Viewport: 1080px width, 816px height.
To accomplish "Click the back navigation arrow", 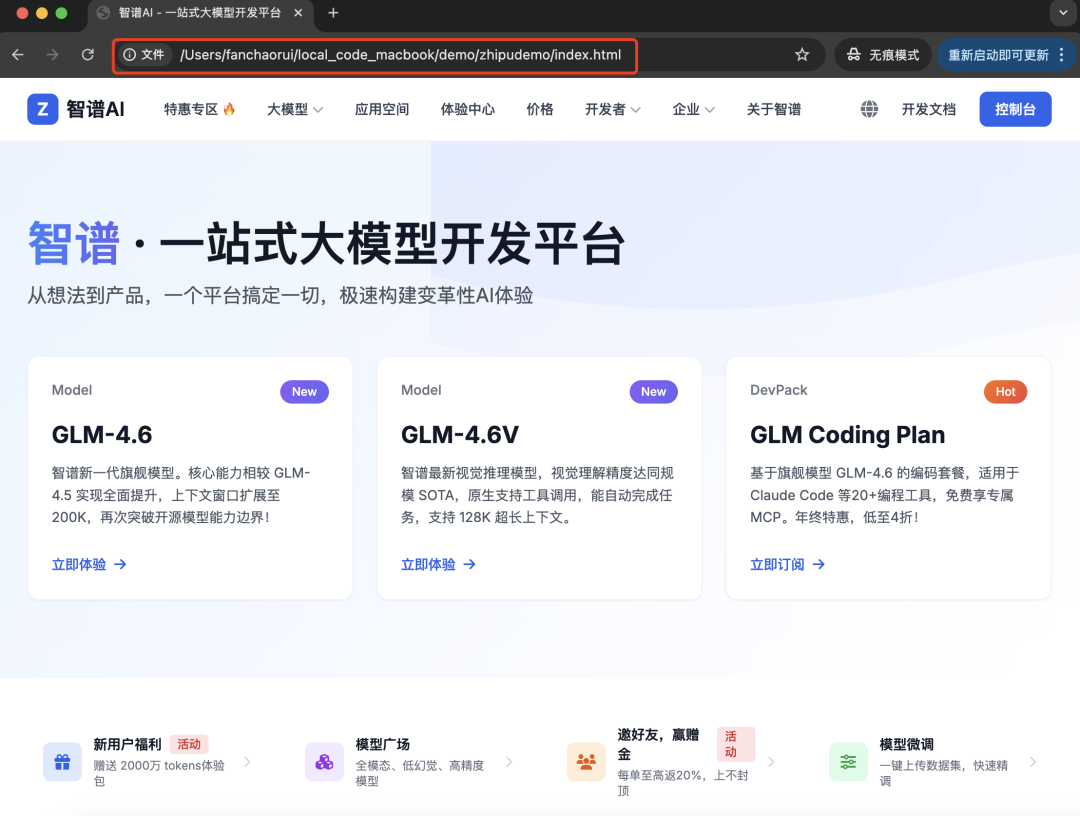I will (x=17, y=55).
